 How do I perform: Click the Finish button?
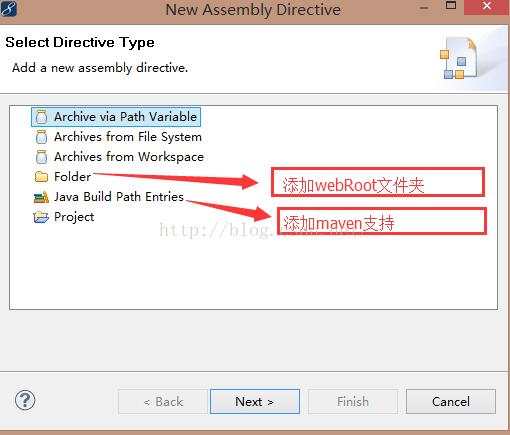click(353, 402)
